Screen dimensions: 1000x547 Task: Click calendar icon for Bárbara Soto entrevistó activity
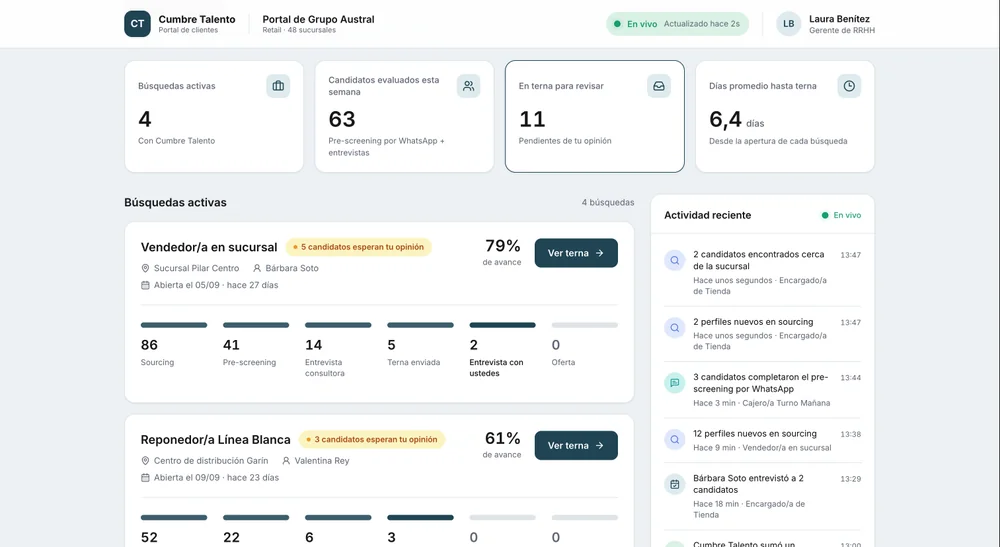(x=675, y=484)
